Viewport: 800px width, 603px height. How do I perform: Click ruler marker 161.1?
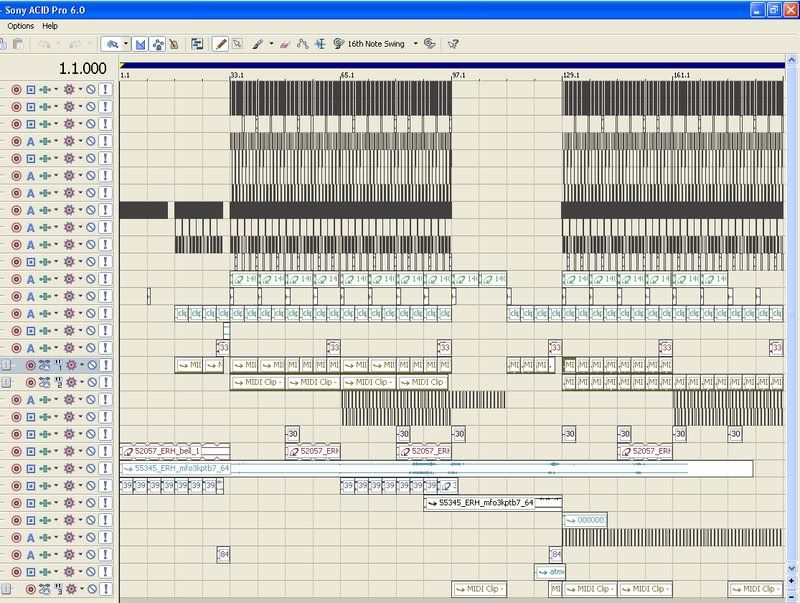point(681,75)
